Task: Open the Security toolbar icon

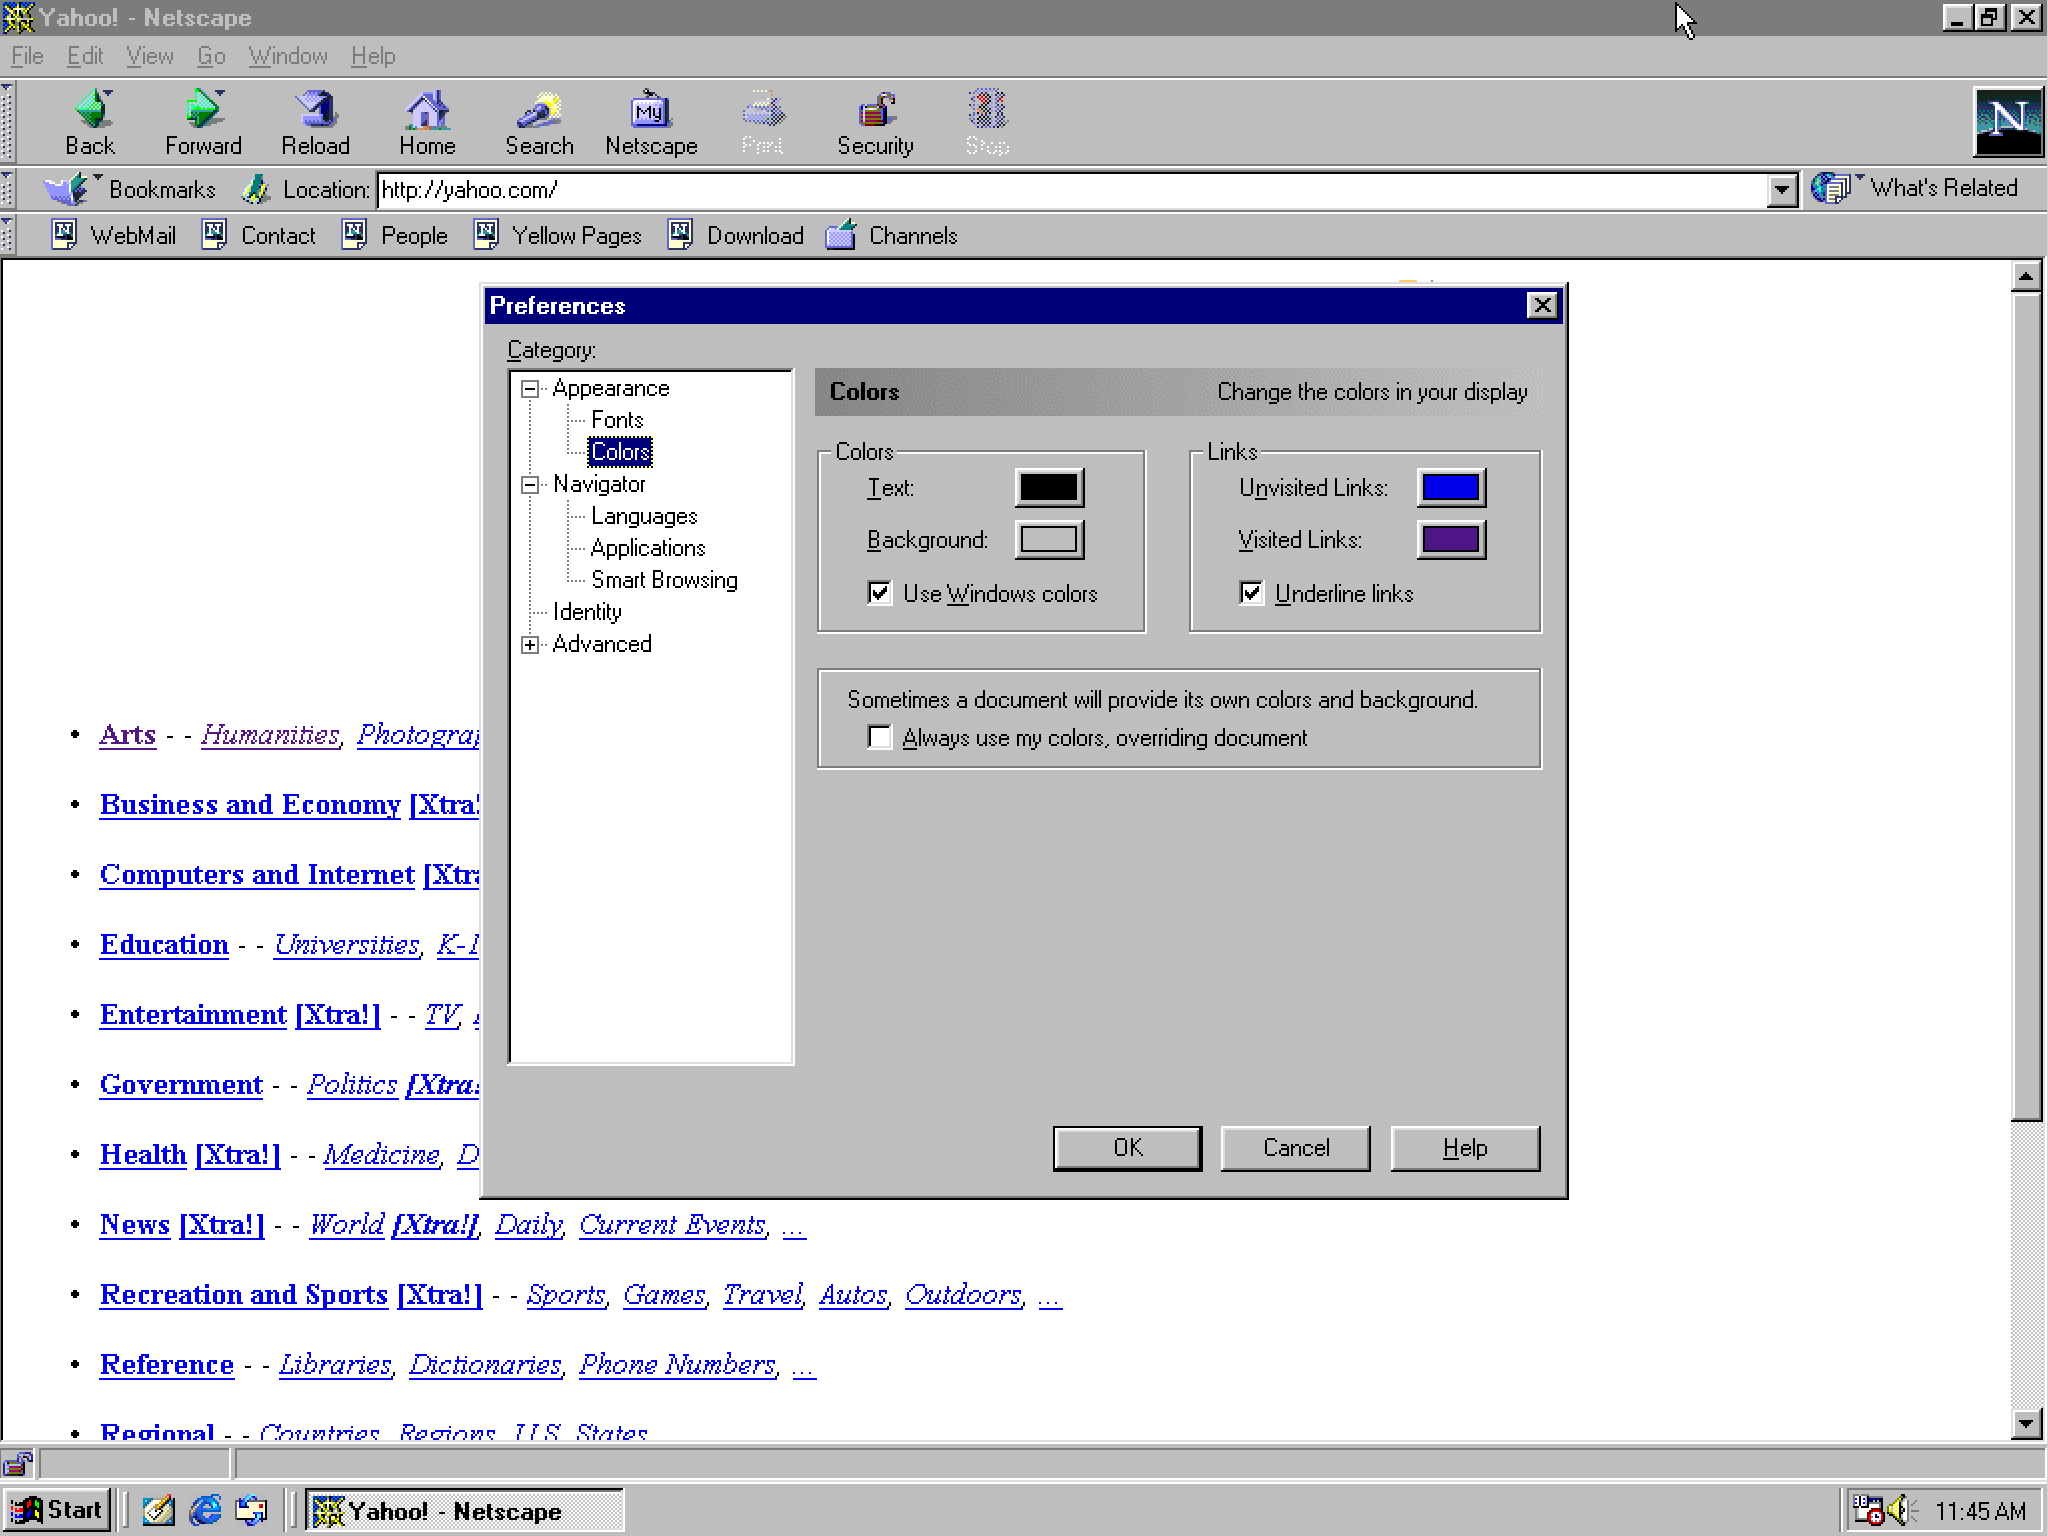Action: point(876,122)
